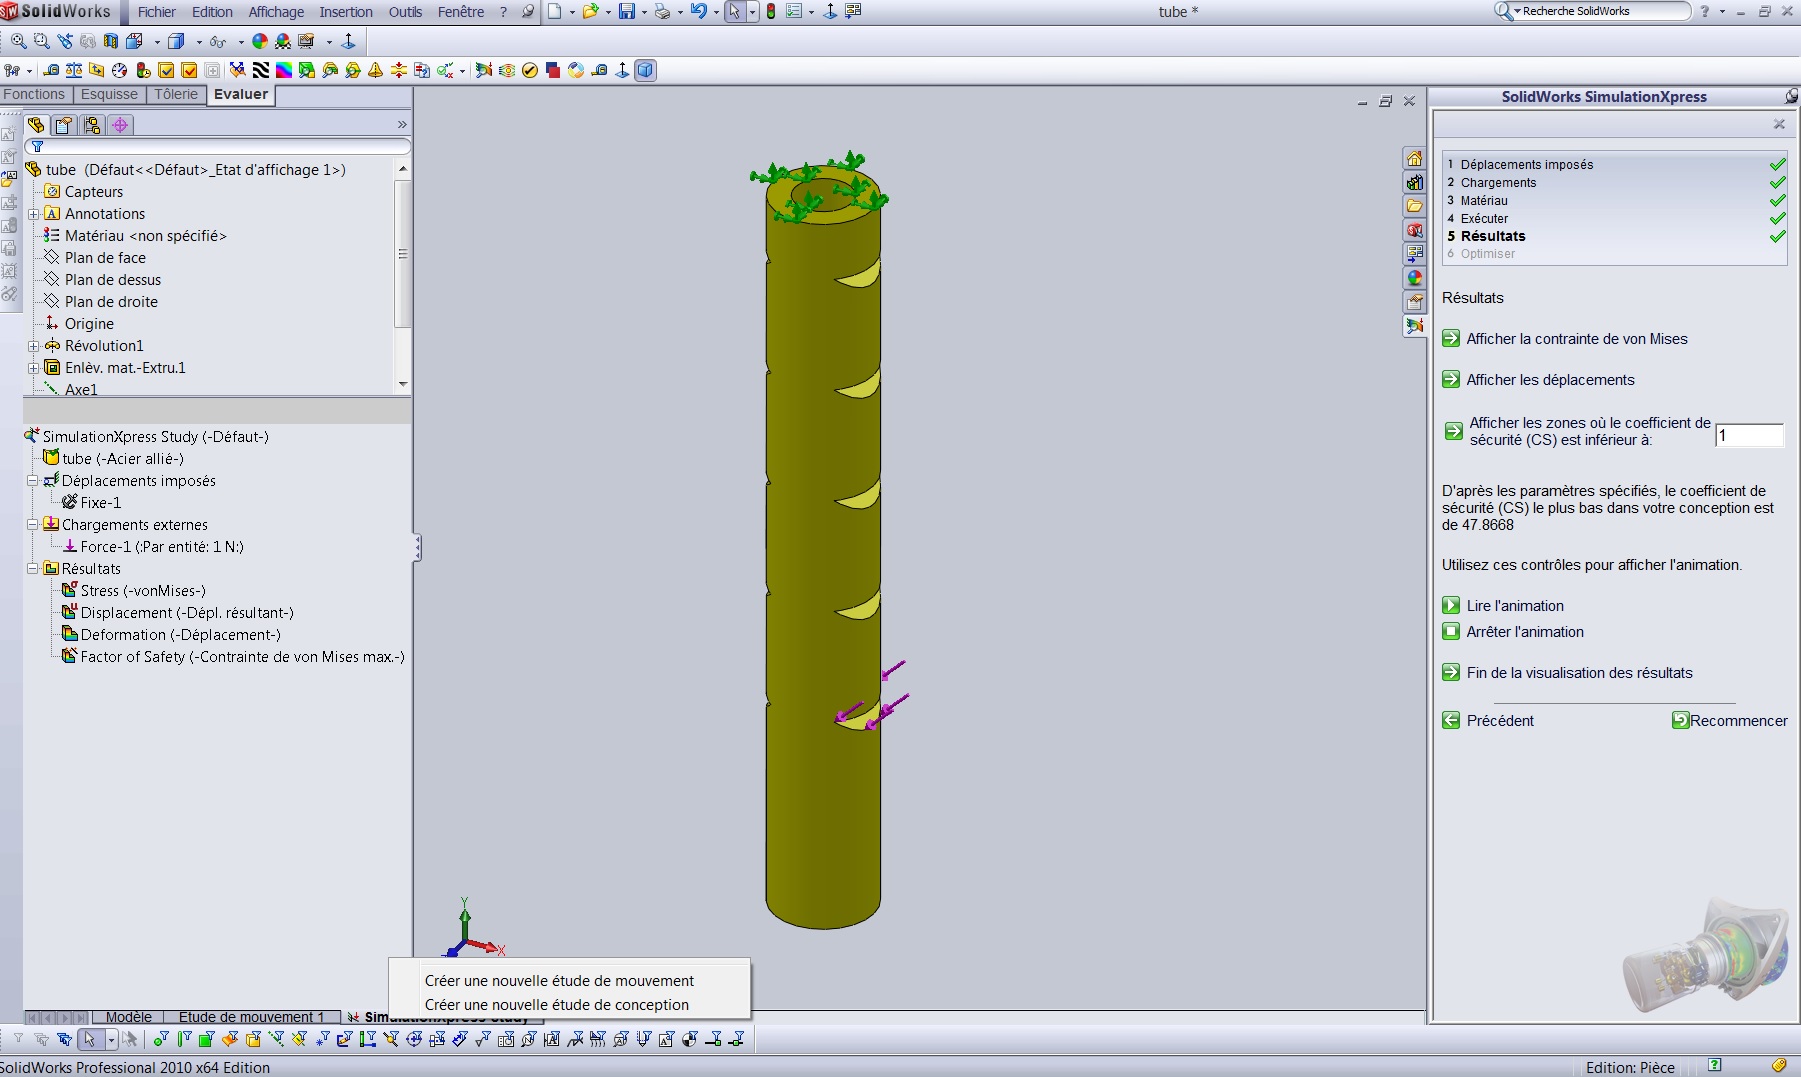Collapse the Déplacements imposés node
Viewport: 1801px width, 1077px height.
point(33,481)
